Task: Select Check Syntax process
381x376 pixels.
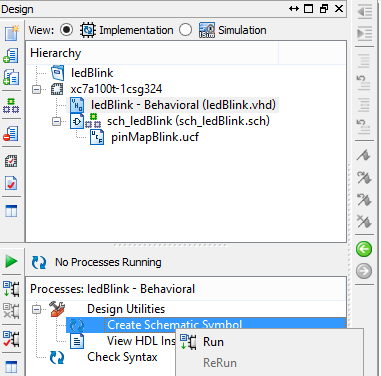Action: click(x=122, y=357)
